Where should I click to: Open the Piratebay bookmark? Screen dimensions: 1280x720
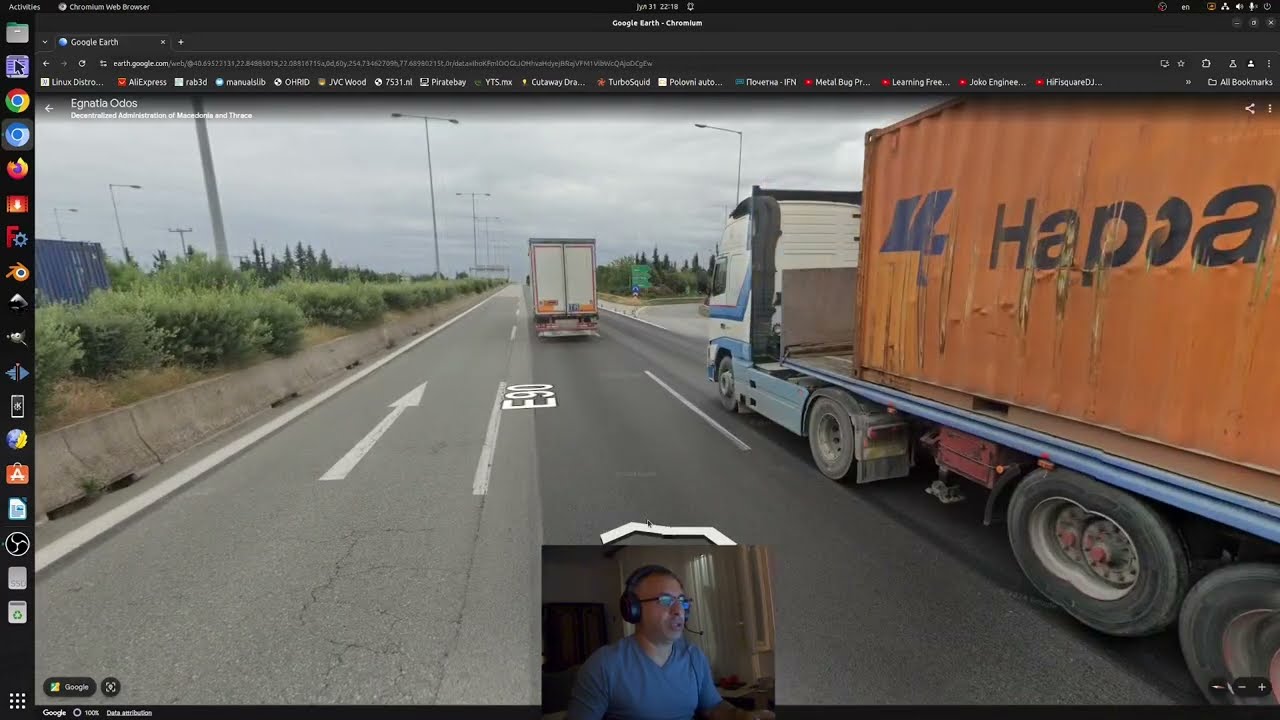point(443,82)
